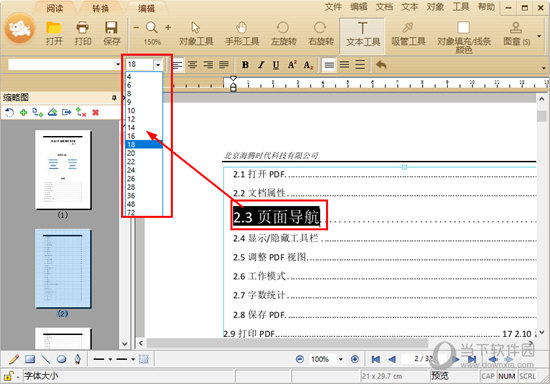The height and width of the screenshot is (384, 550).
Task: Set single line spacing
Action: [329, 65]
